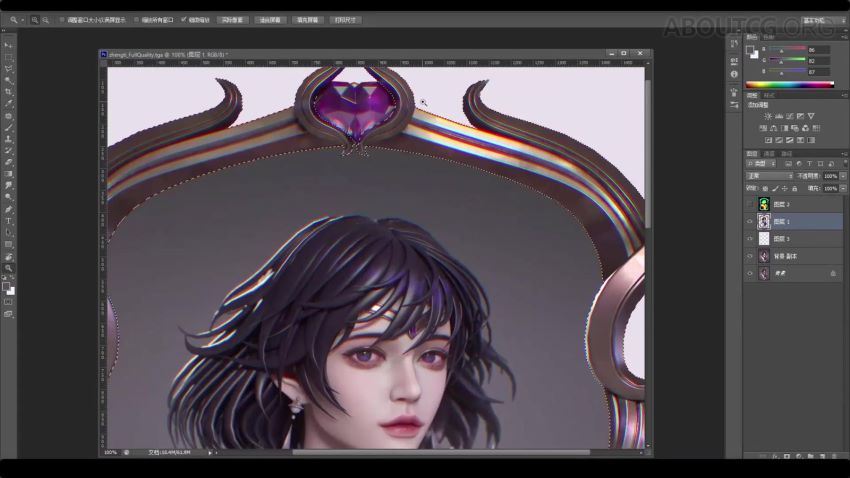The height and width of the screenshot is (478, 850).
Task: Add a Curves adjustment
Action: [789, 116]
